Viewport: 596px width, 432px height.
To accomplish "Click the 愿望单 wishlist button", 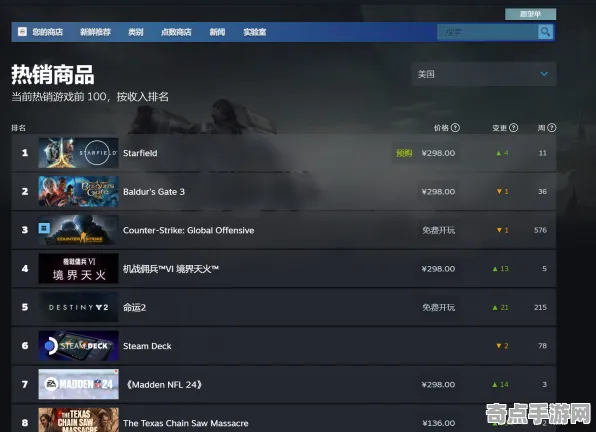I will 530,14.
